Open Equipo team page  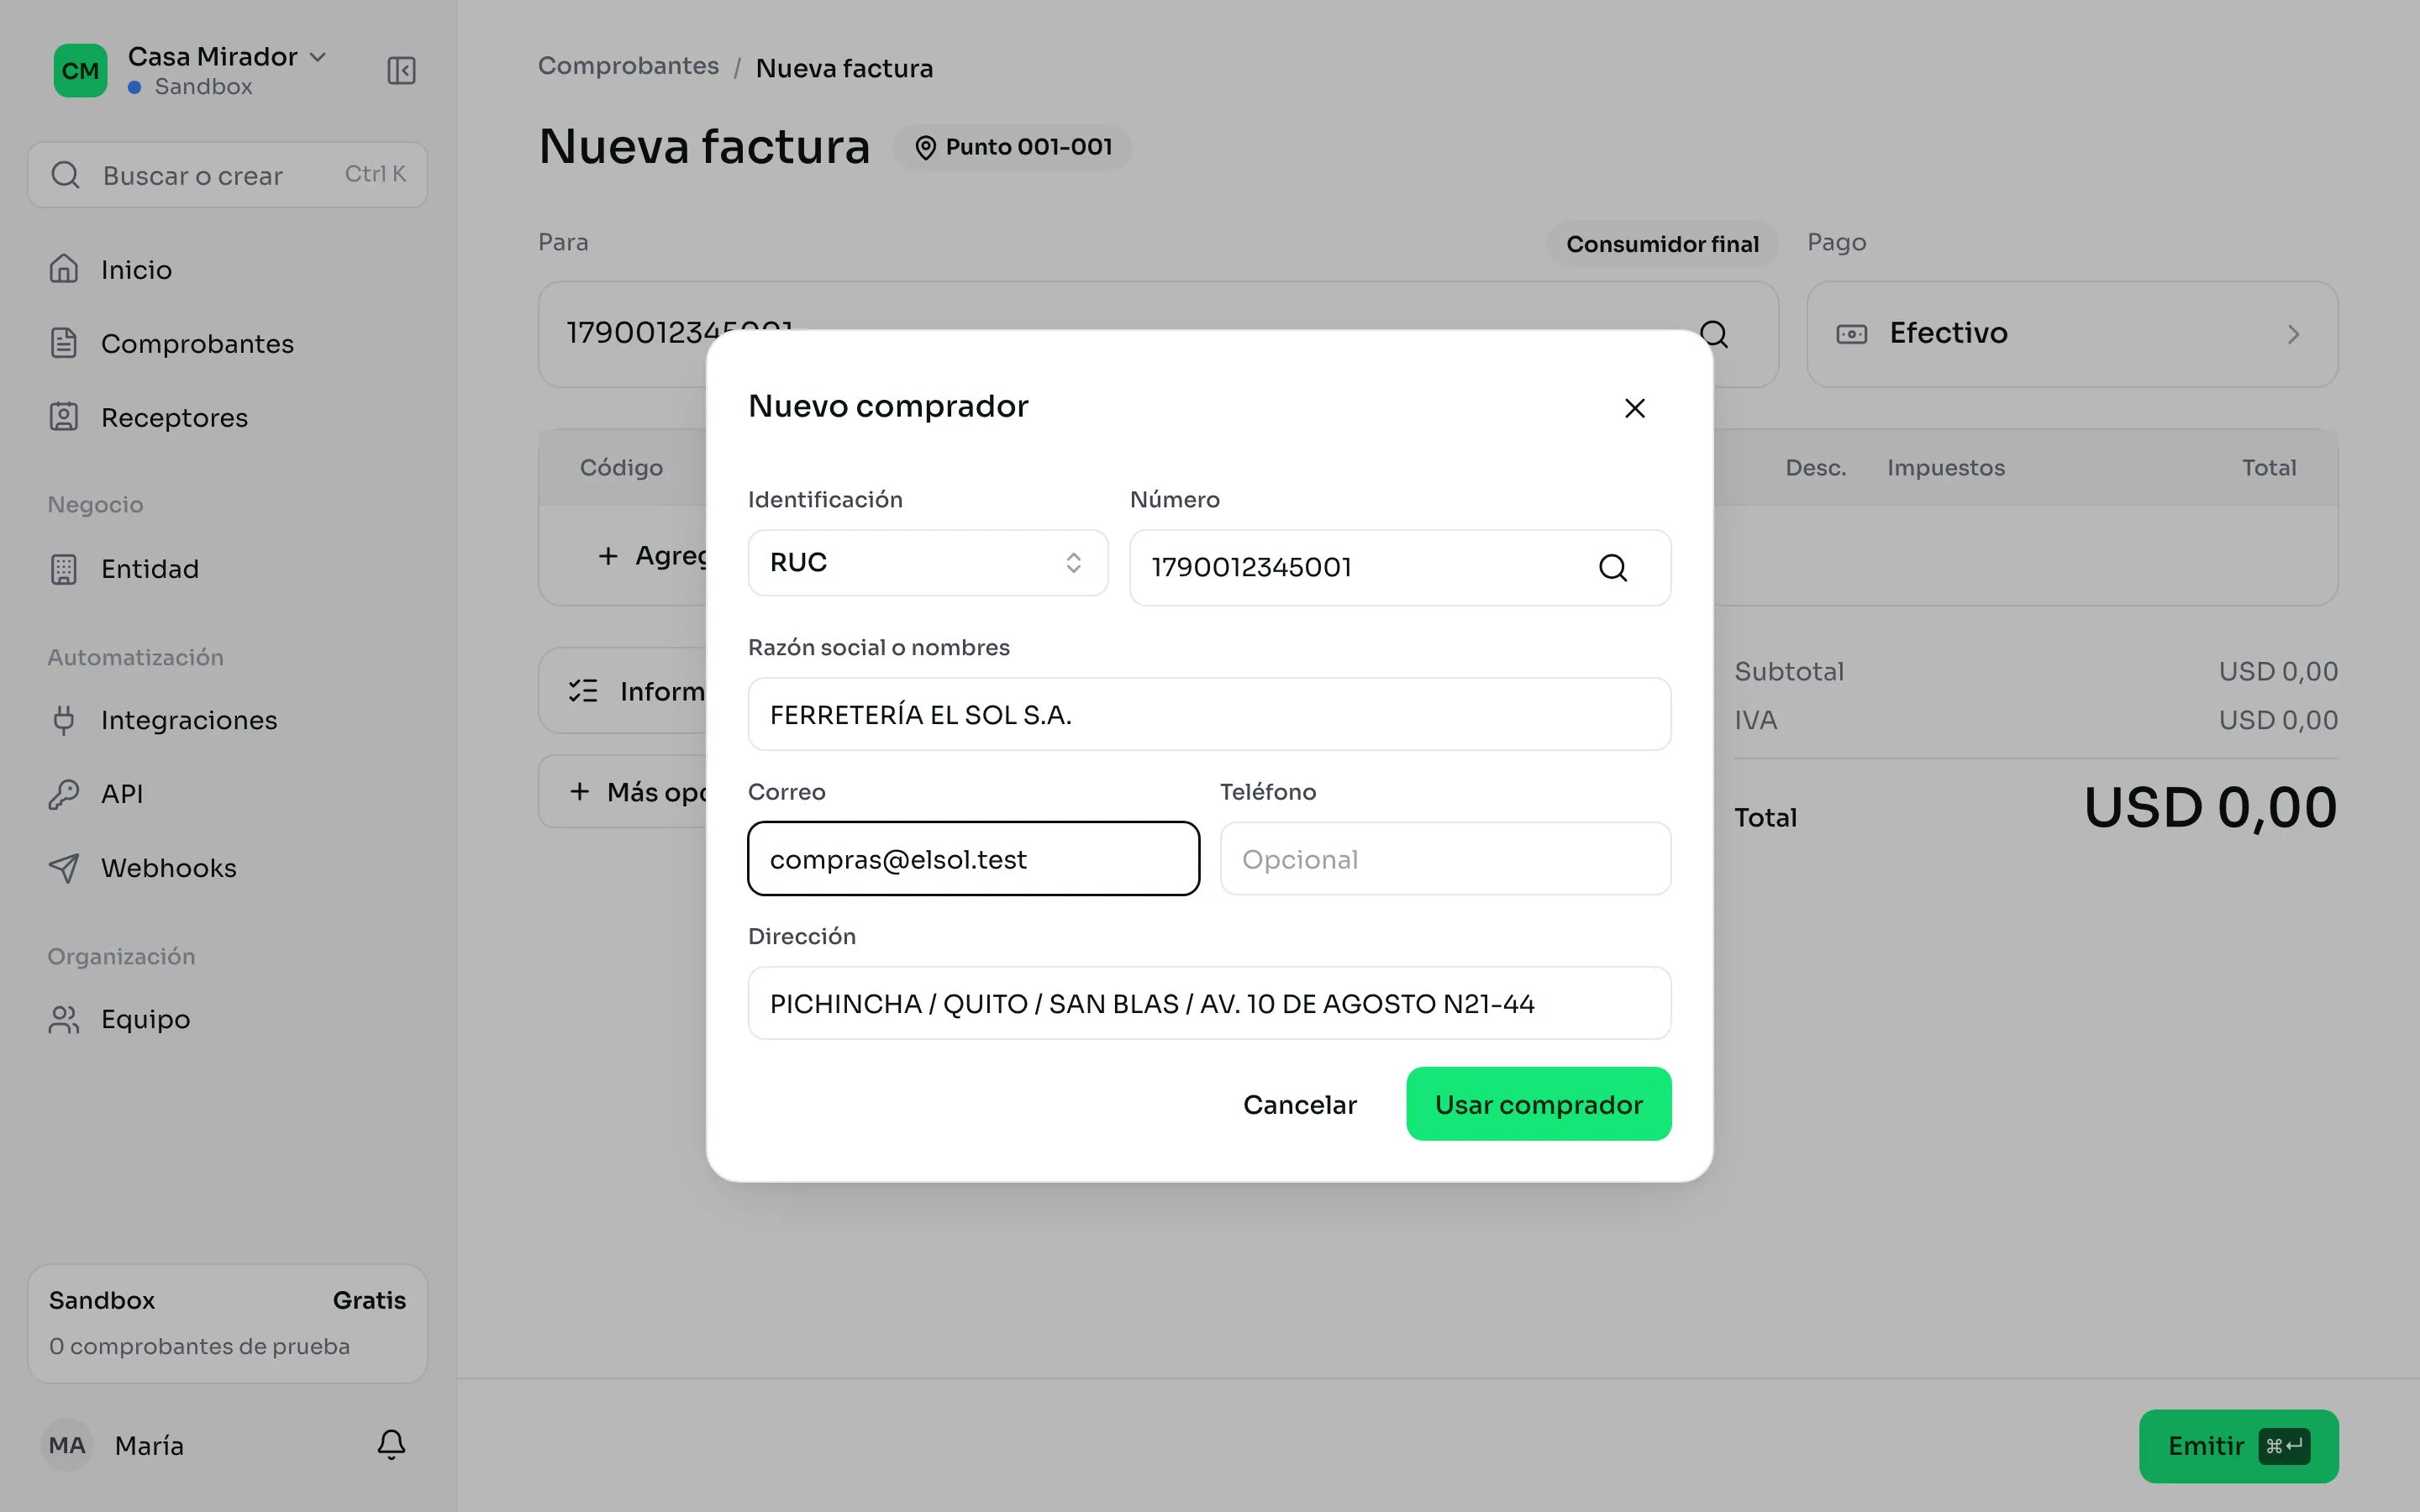[228, 1018]
